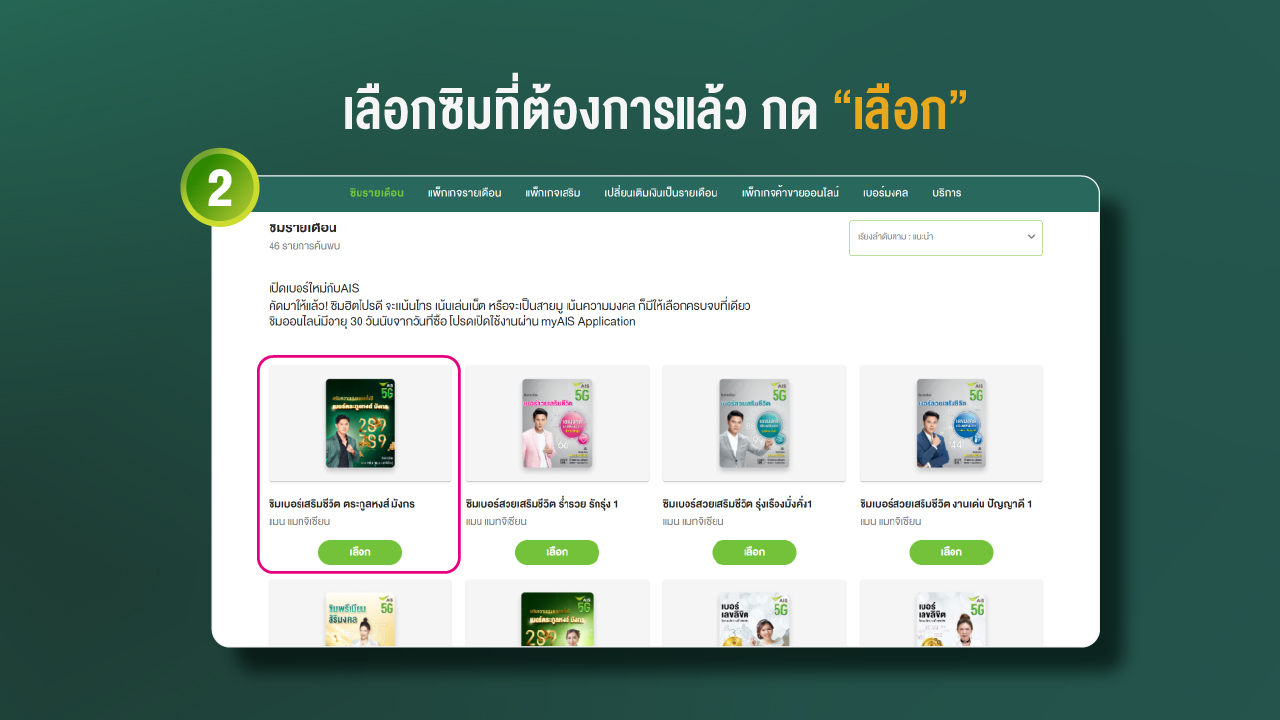Open the เบอร์มงคล tab

point(885,193)
